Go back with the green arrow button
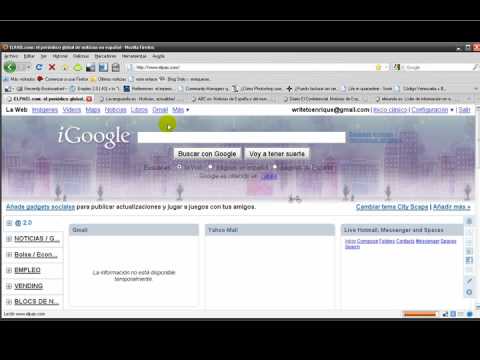This screenshot has width=480, height=360. point(10,67)
